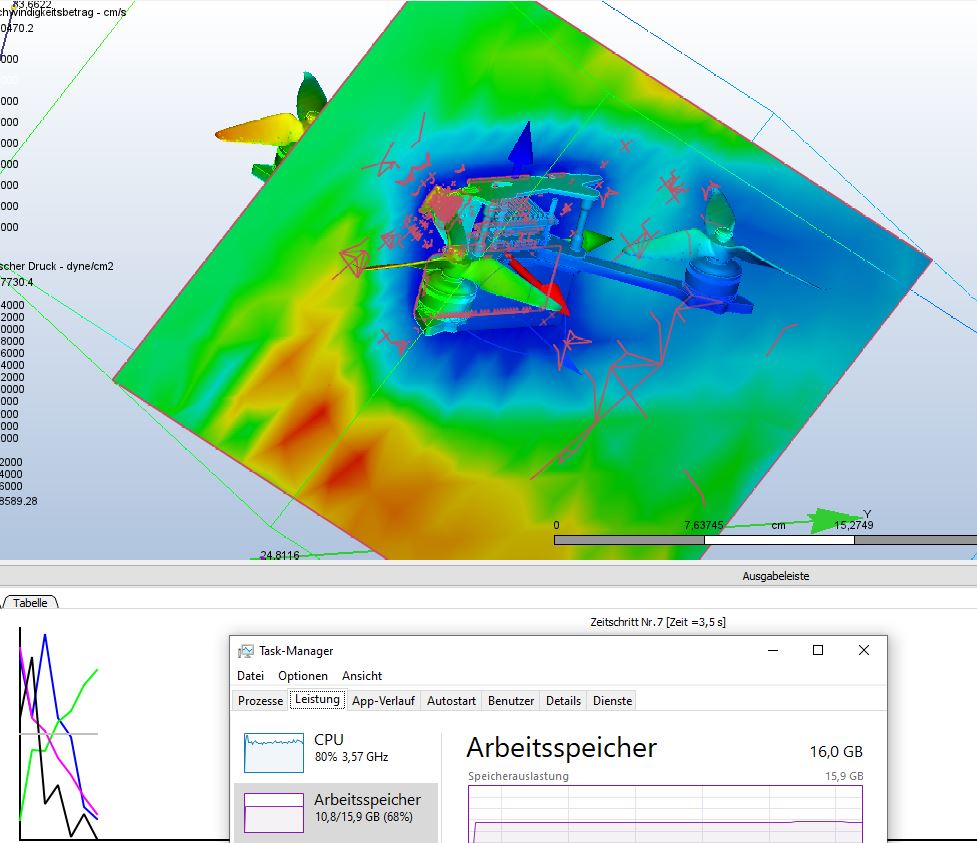Switch to the Benutzer tab

tap(511, 701)
